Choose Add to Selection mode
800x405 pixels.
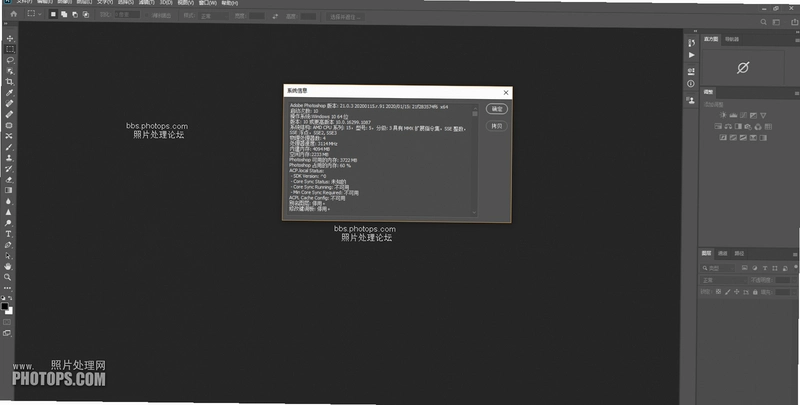(64, 15)
